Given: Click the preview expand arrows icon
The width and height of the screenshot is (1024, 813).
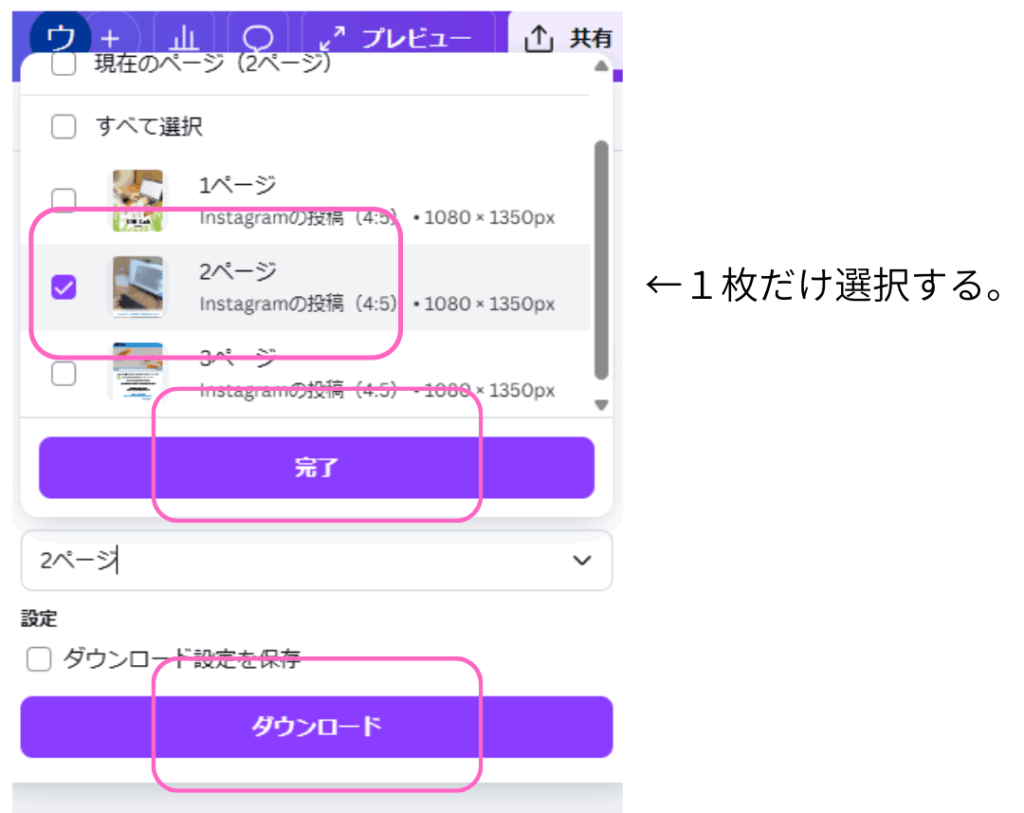Looking at the screenshot, I should point(332,39).
